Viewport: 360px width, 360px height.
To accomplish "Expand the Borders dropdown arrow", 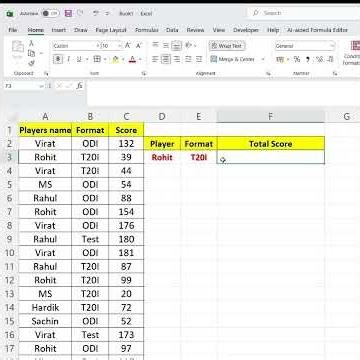I will [105, 60].
